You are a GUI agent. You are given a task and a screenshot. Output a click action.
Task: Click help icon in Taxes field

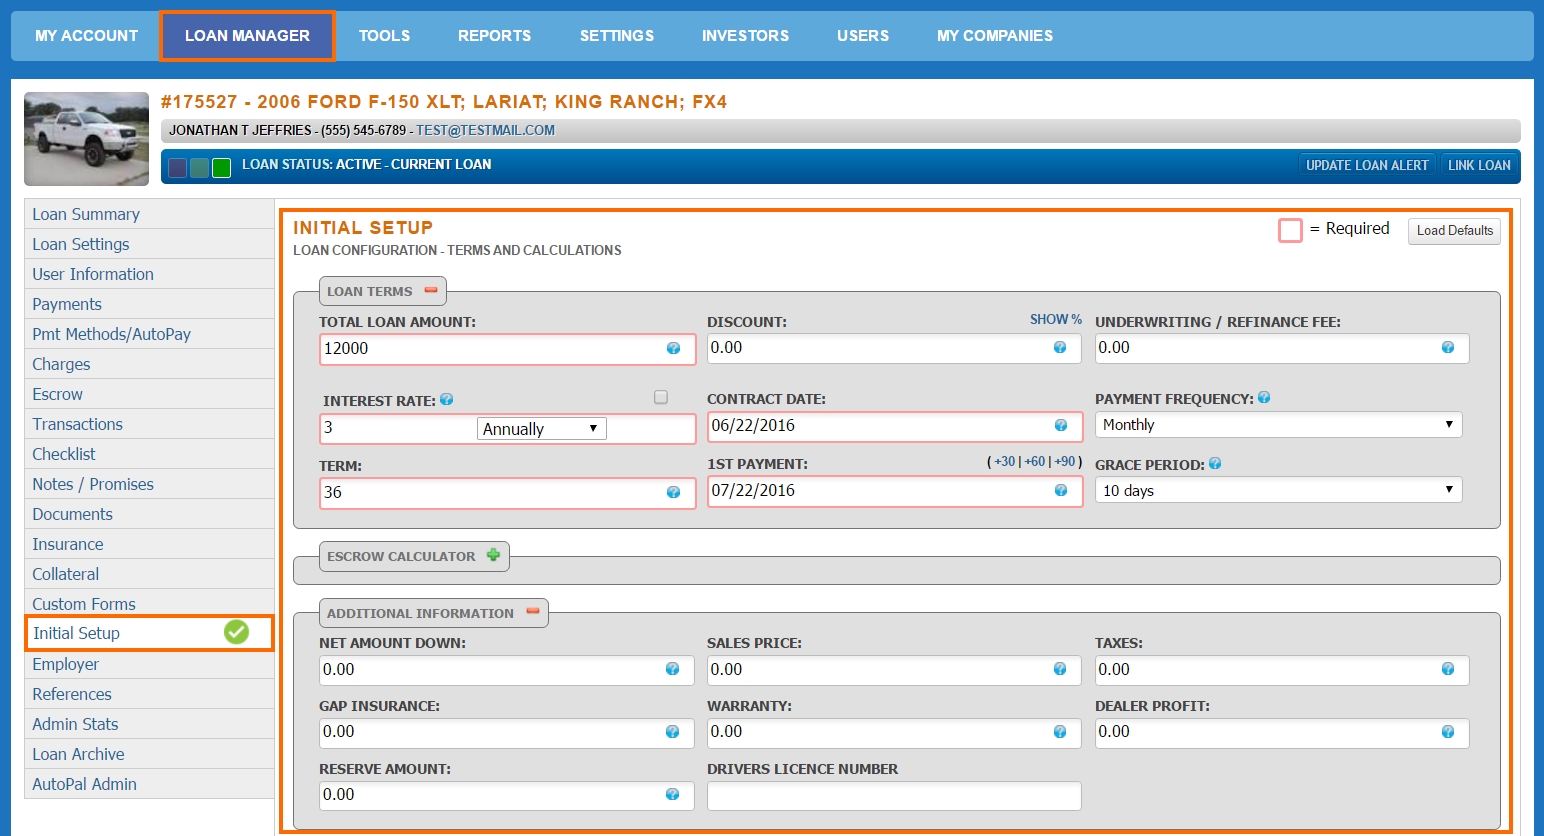[1448, 669]
